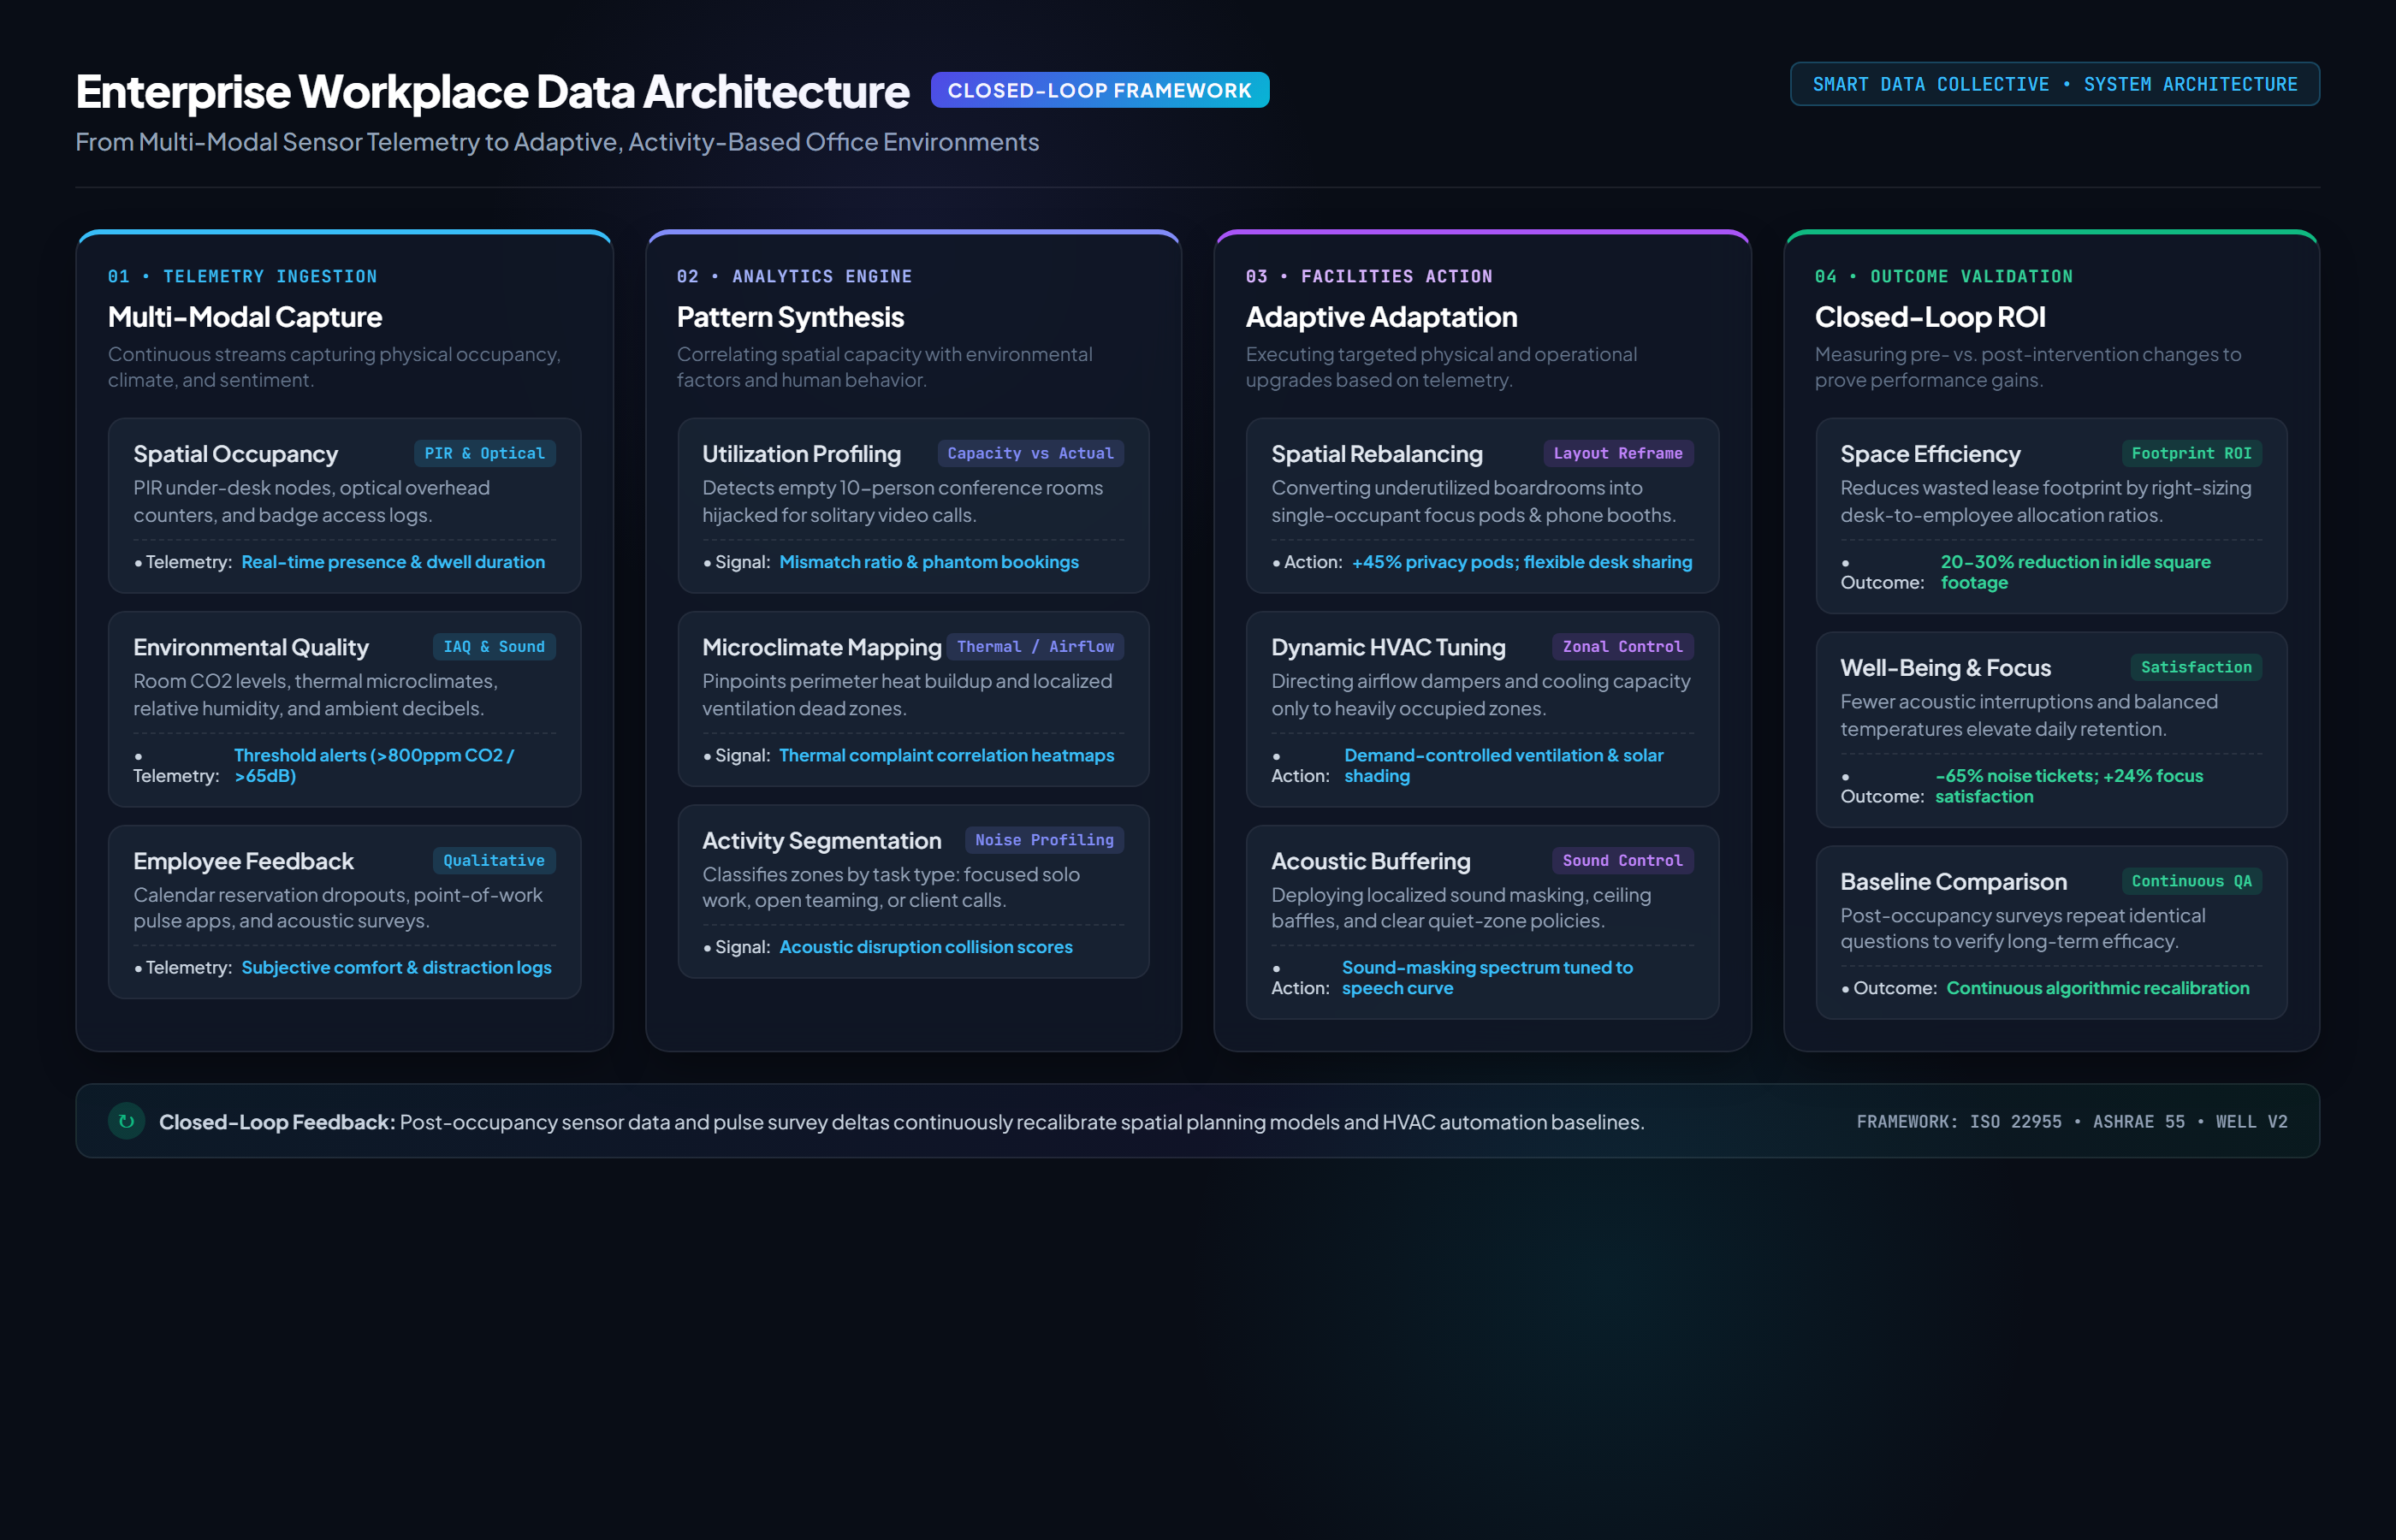Select the PIR & Optical tag
Viewport: 2396px width, 1540px height.
[x=484, y=453]
